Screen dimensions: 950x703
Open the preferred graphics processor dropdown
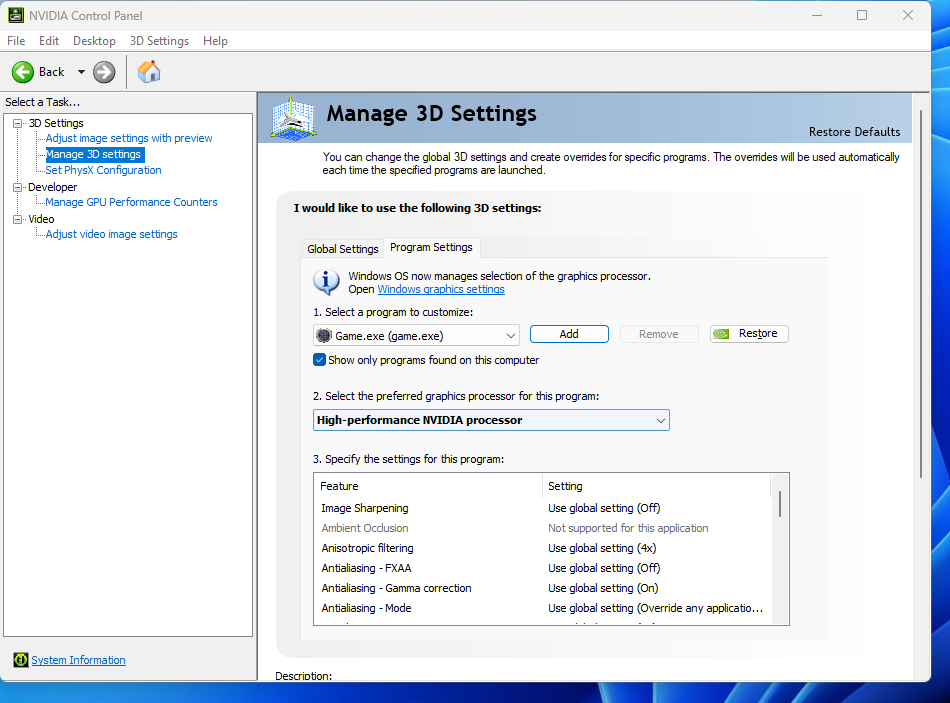(491, 420)
